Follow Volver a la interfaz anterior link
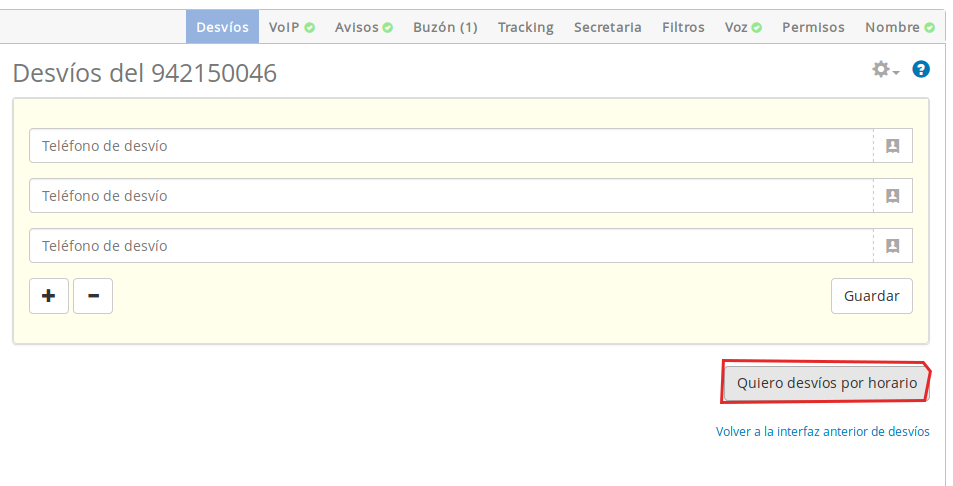Screen dimensions: 953x486 pos(822,432)
